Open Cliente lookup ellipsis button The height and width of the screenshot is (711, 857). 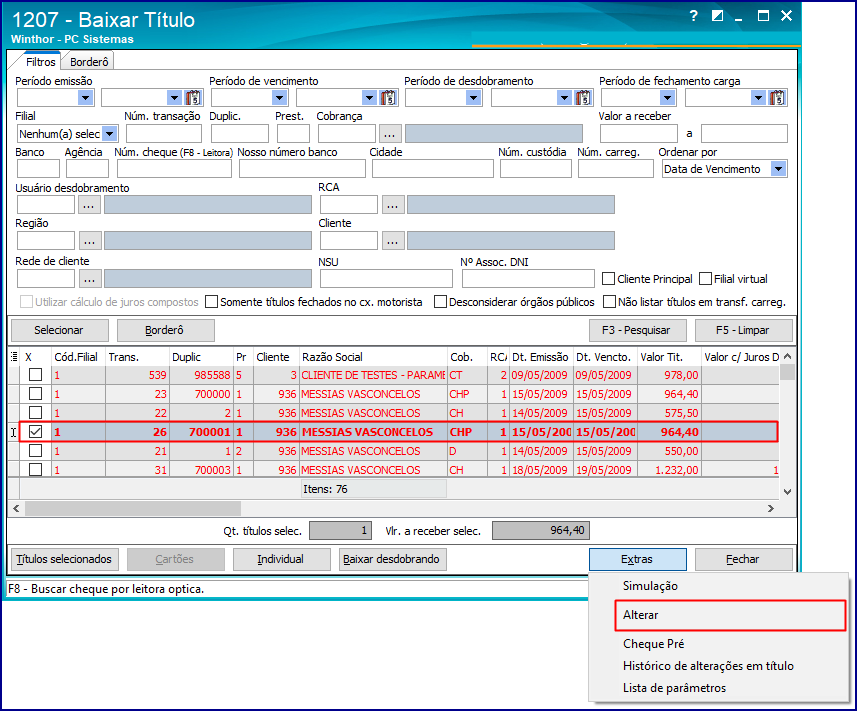(x=392, y=240)
